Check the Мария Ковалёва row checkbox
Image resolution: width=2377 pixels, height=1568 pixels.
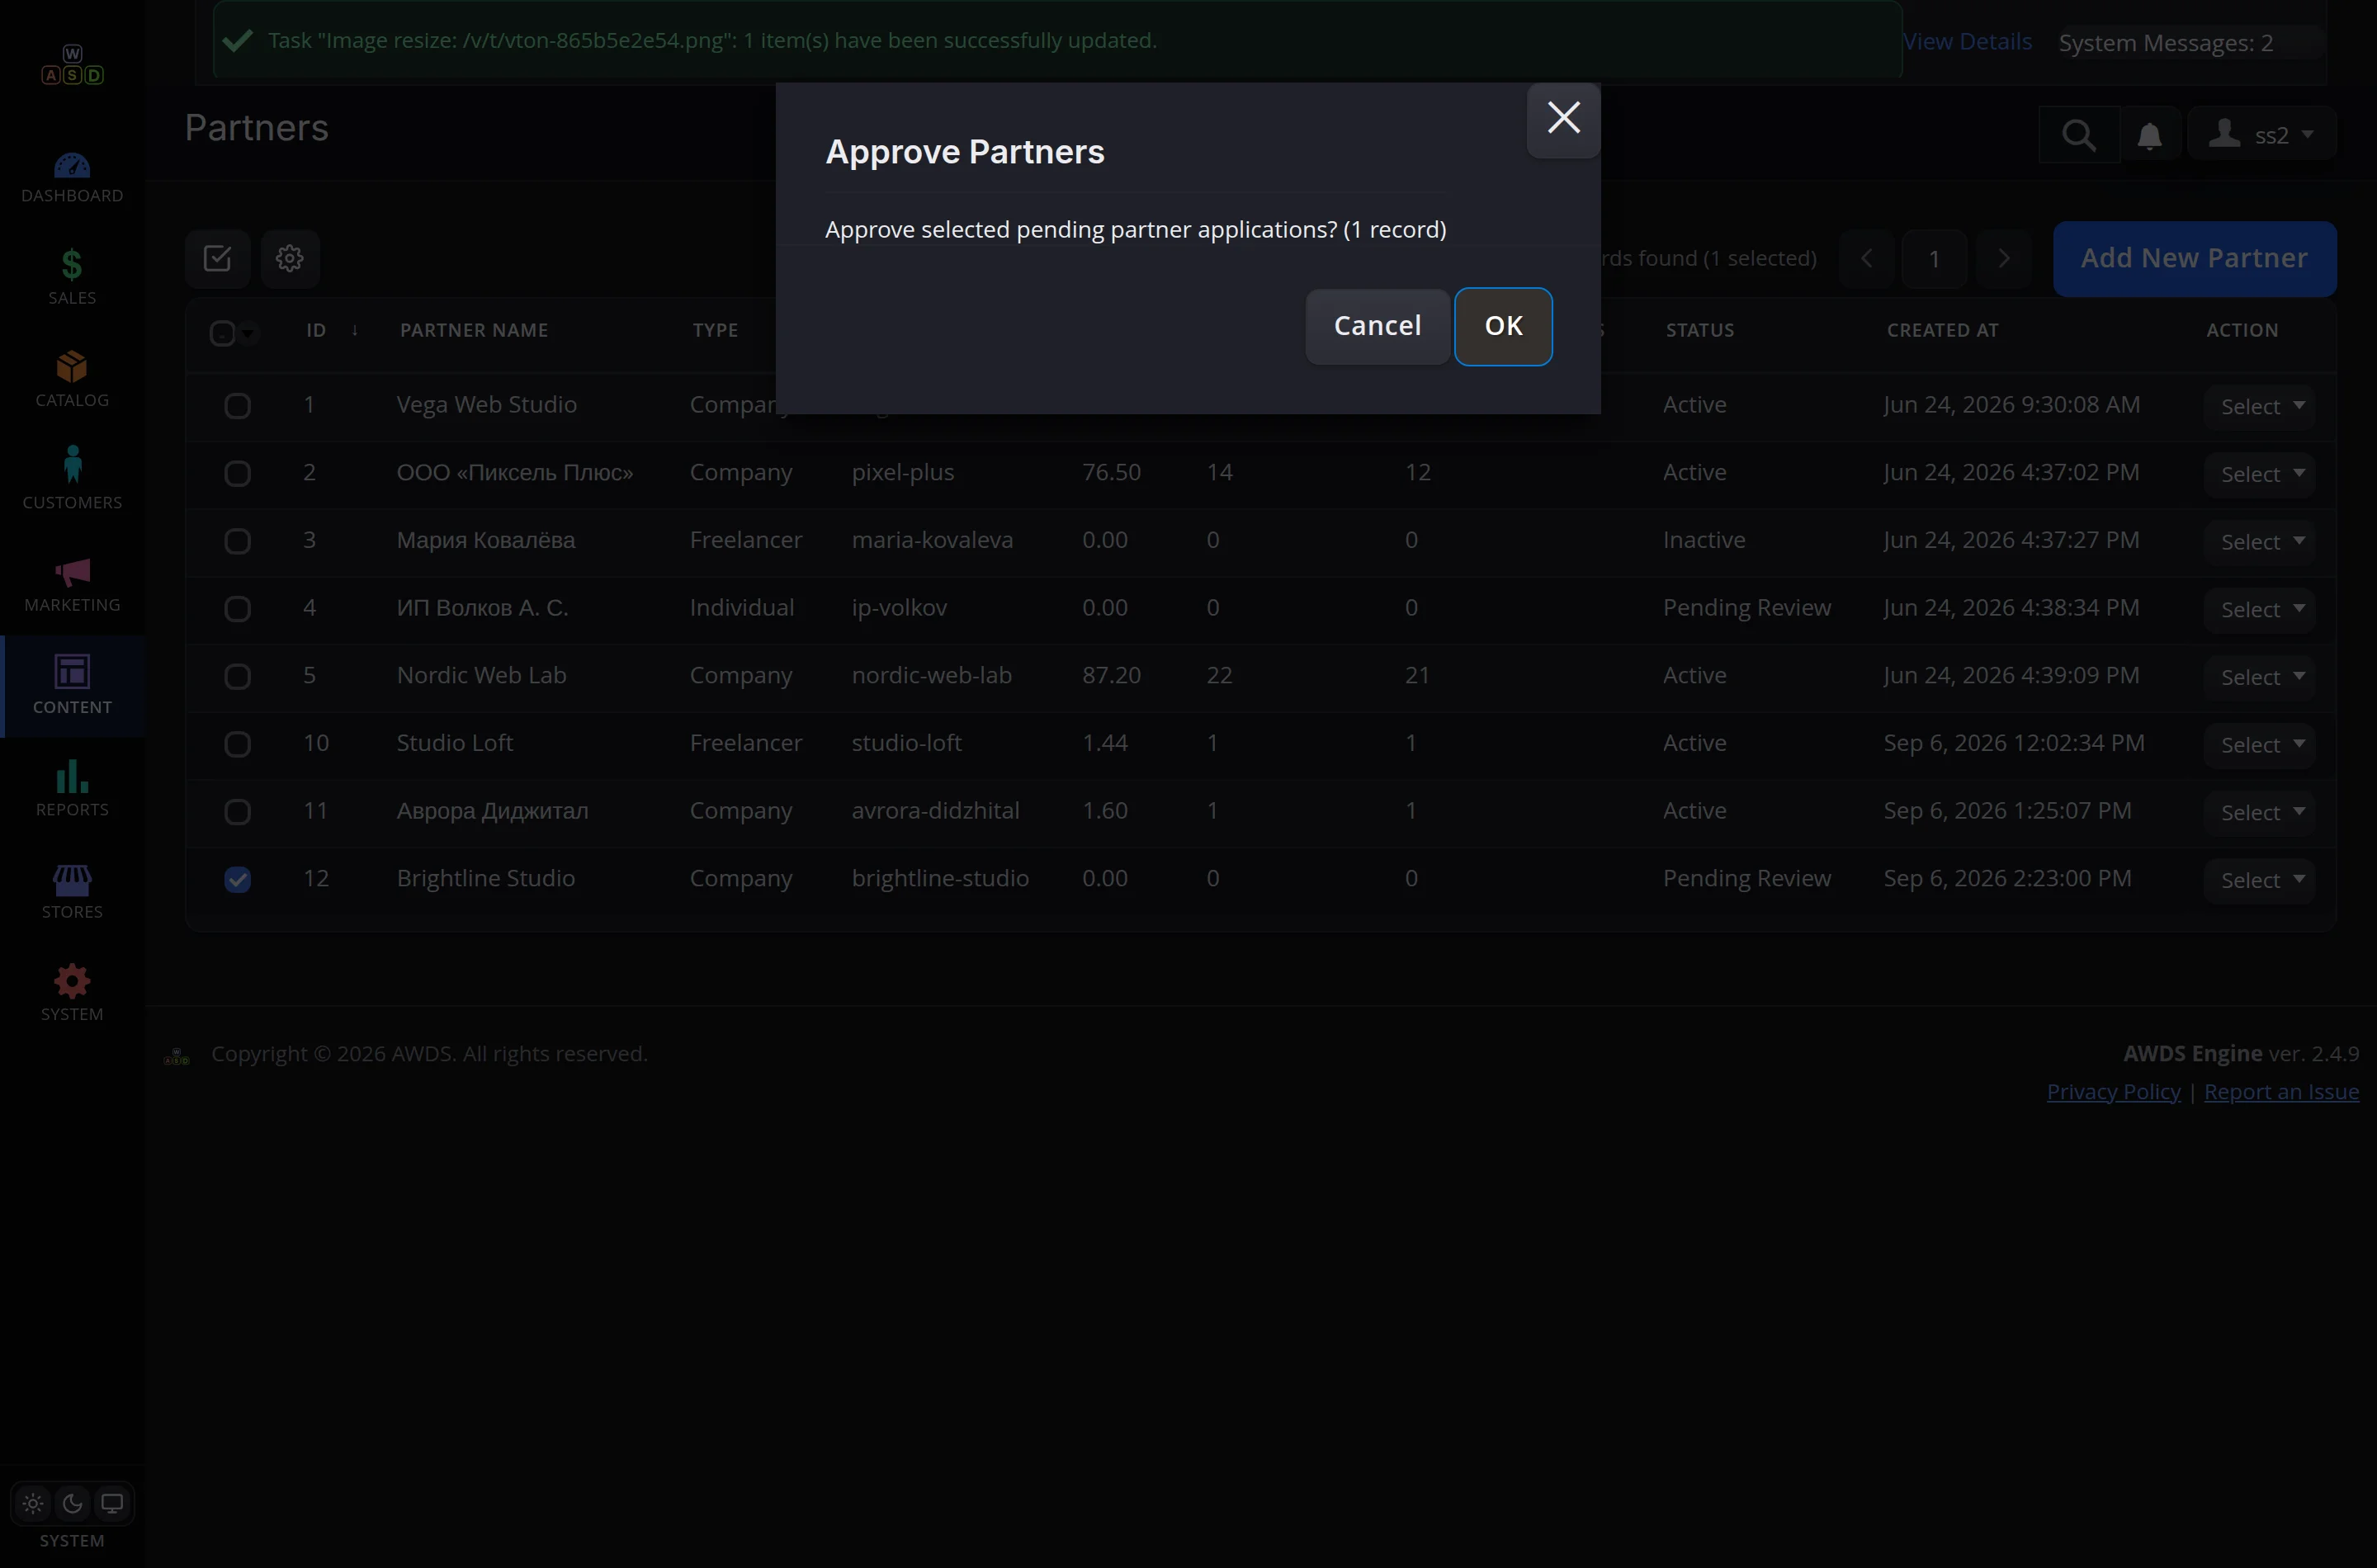coord(237,541)
